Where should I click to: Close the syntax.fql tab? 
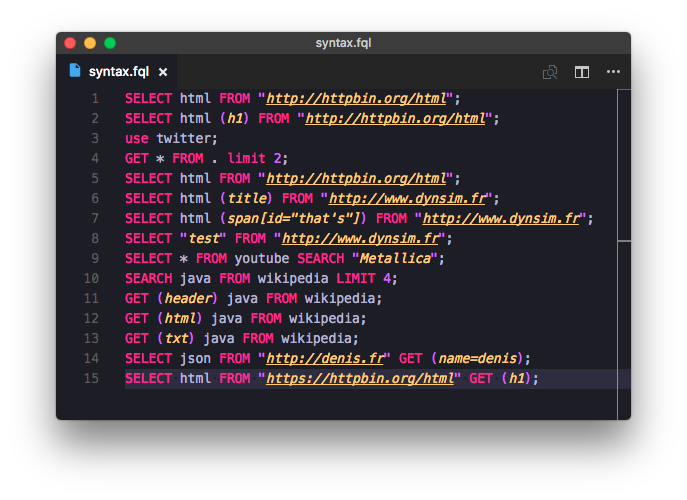tap(163, 72)
